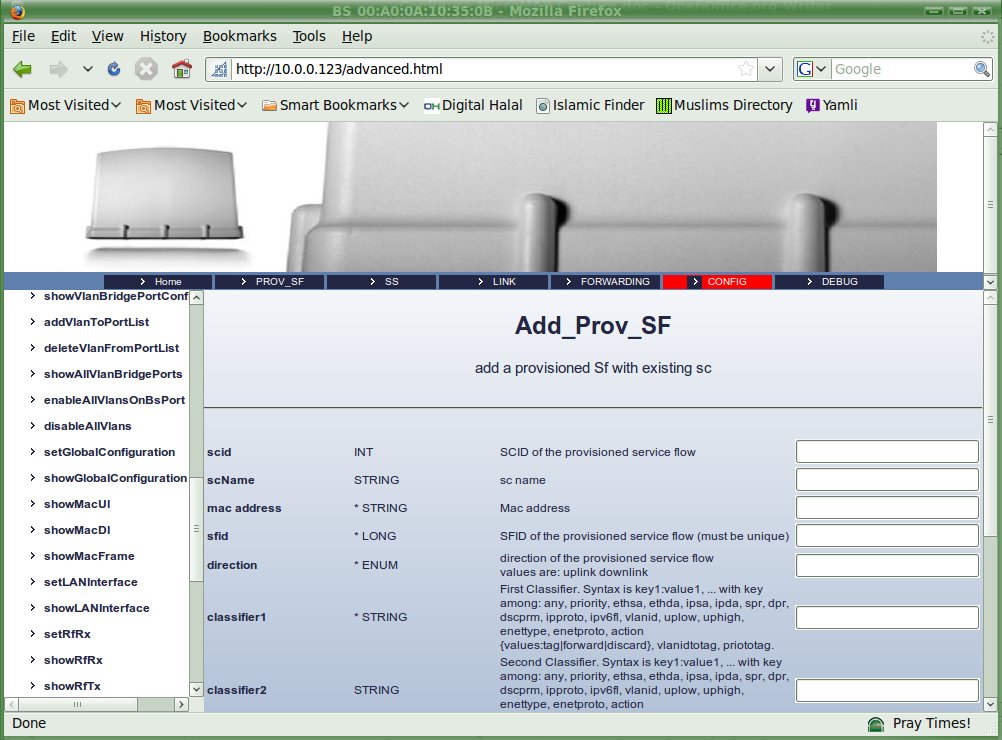
Task: Switch to the PROV_SF tab
Action: [x=270, y=282]
